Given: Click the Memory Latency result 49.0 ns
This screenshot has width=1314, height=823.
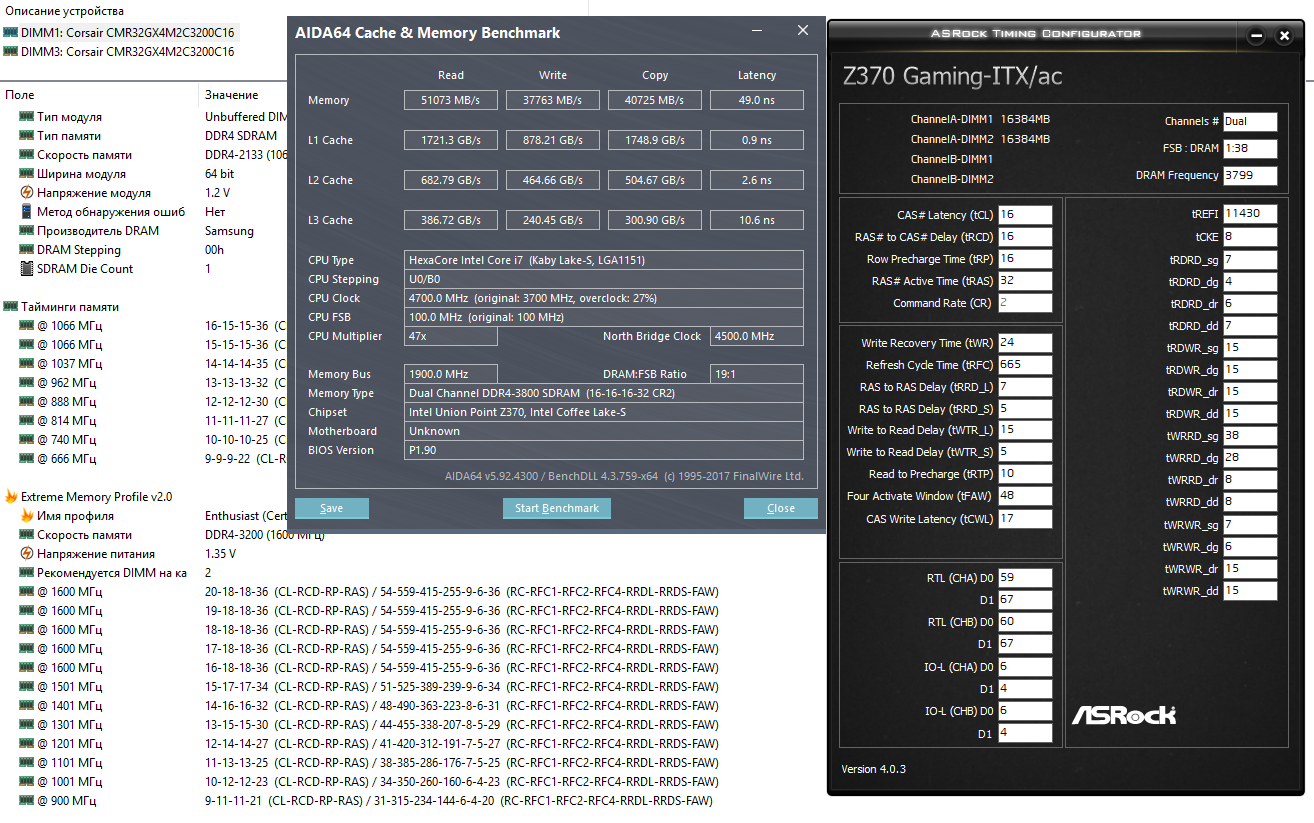Looking at the screenshot, I should [x=757, y=100].
